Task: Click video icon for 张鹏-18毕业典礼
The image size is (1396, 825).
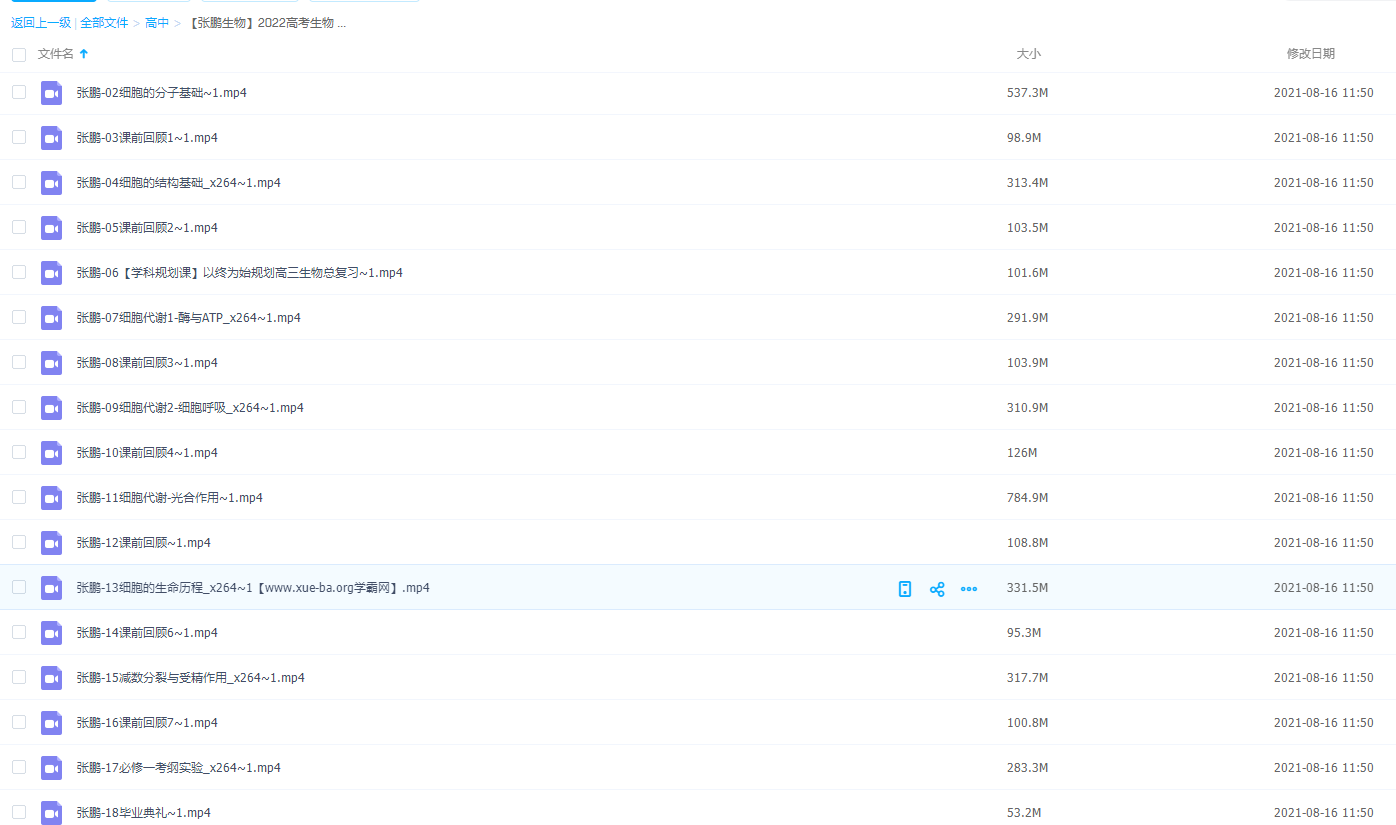Action: (51, 813)
